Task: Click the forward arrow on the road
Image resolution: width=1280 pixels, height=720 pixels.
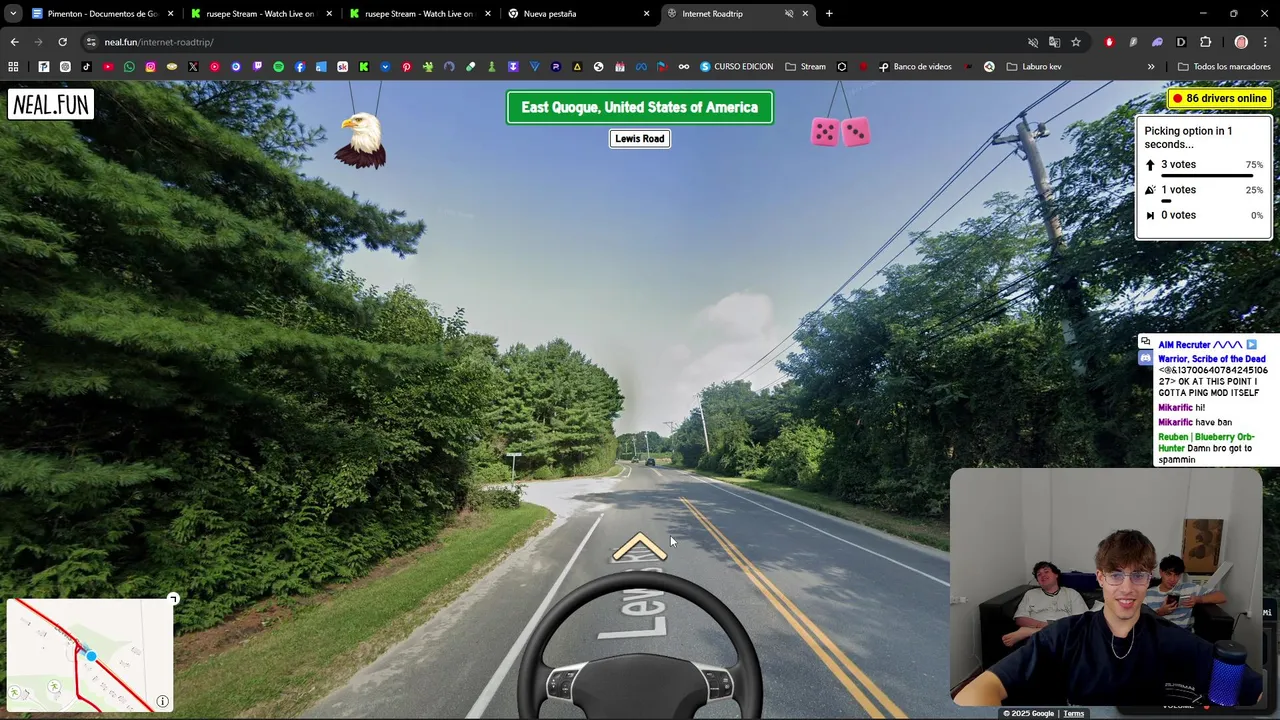Action: click(640, 547)
